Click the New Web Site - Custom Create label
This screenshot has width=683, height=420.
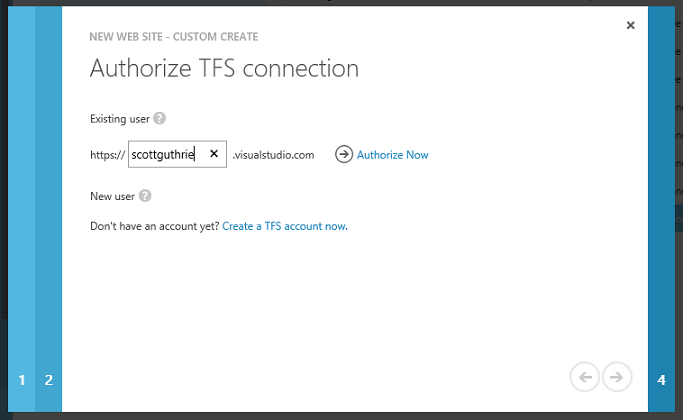[x=174, y=37]
